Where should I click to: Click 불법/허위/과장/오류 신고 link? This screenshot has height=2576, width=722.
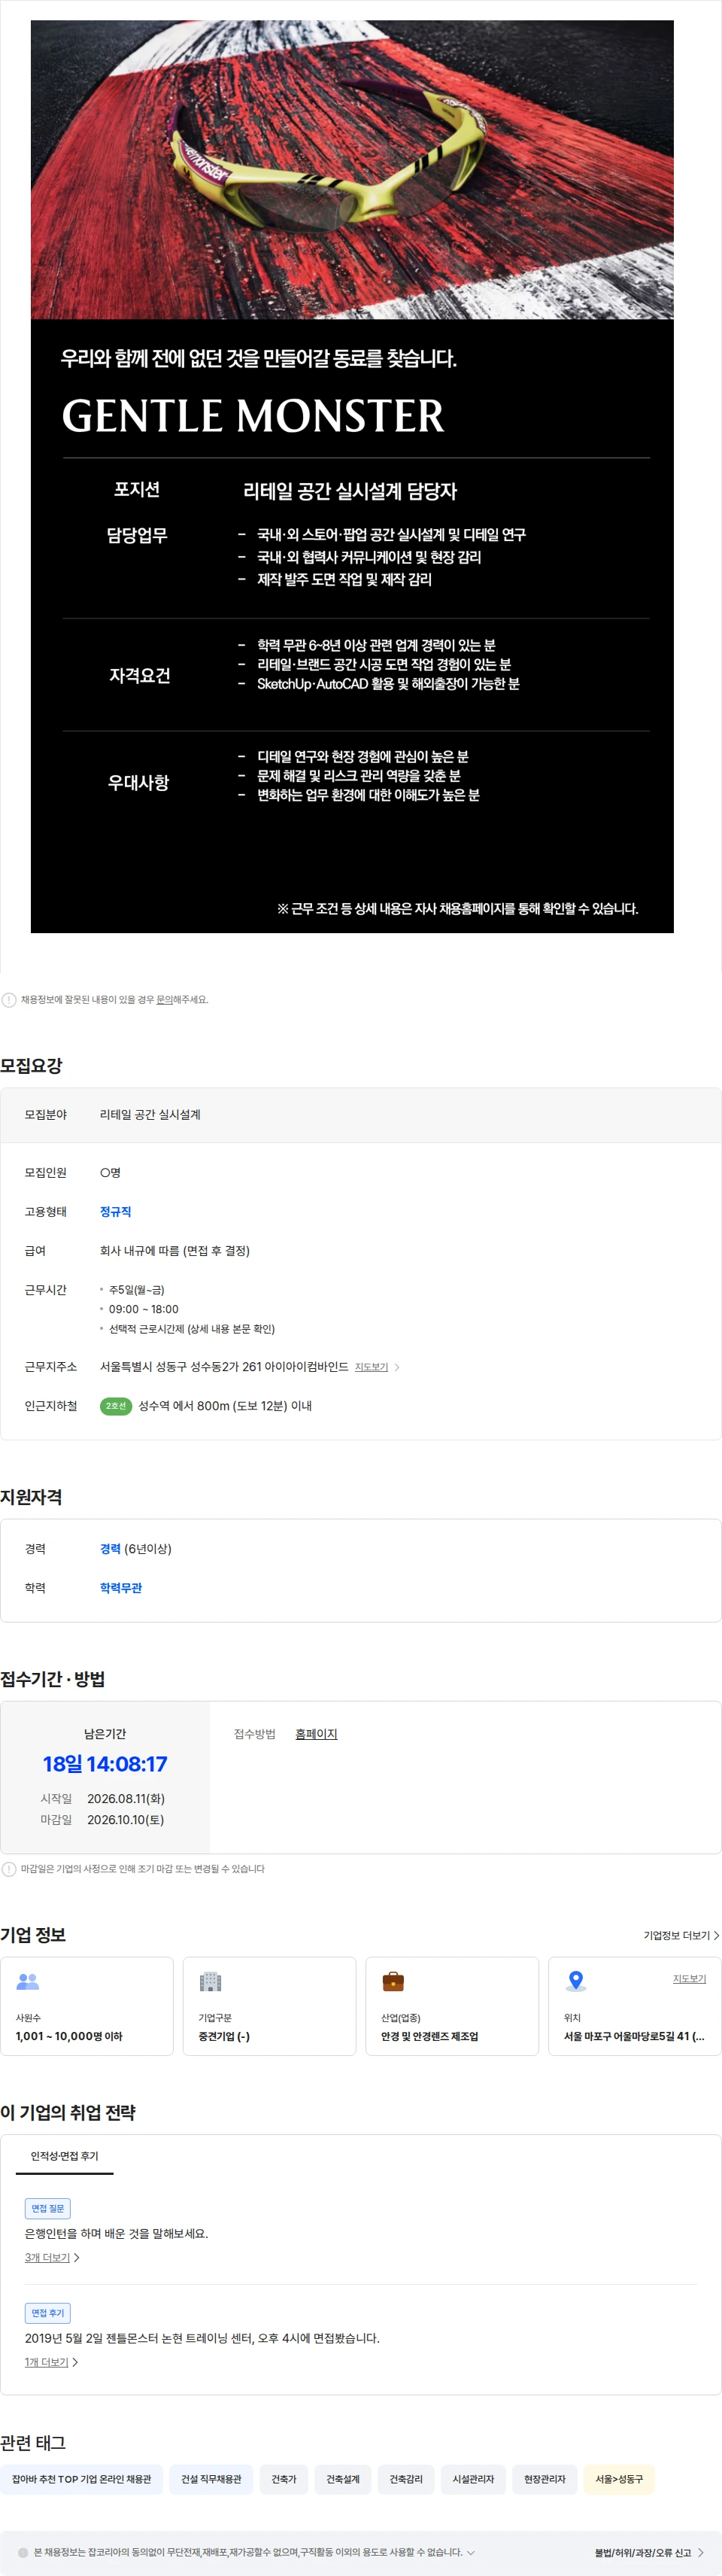point(642,2552)
